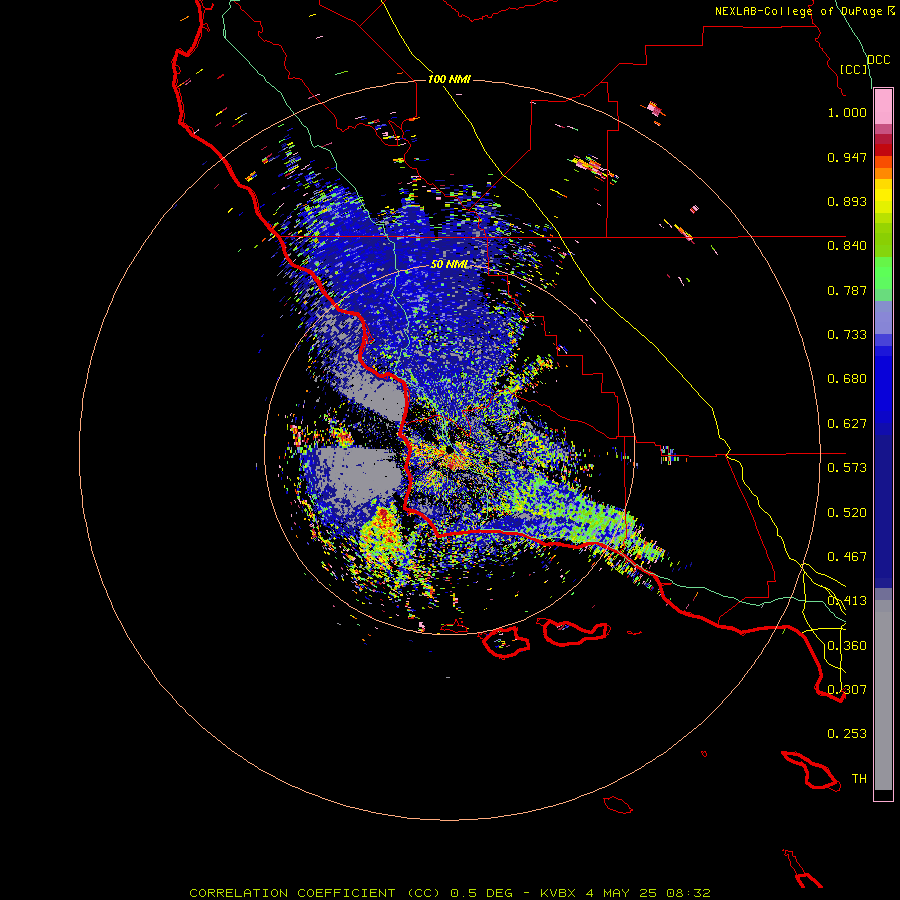Click the 0.307 scale value

point(847,690)
